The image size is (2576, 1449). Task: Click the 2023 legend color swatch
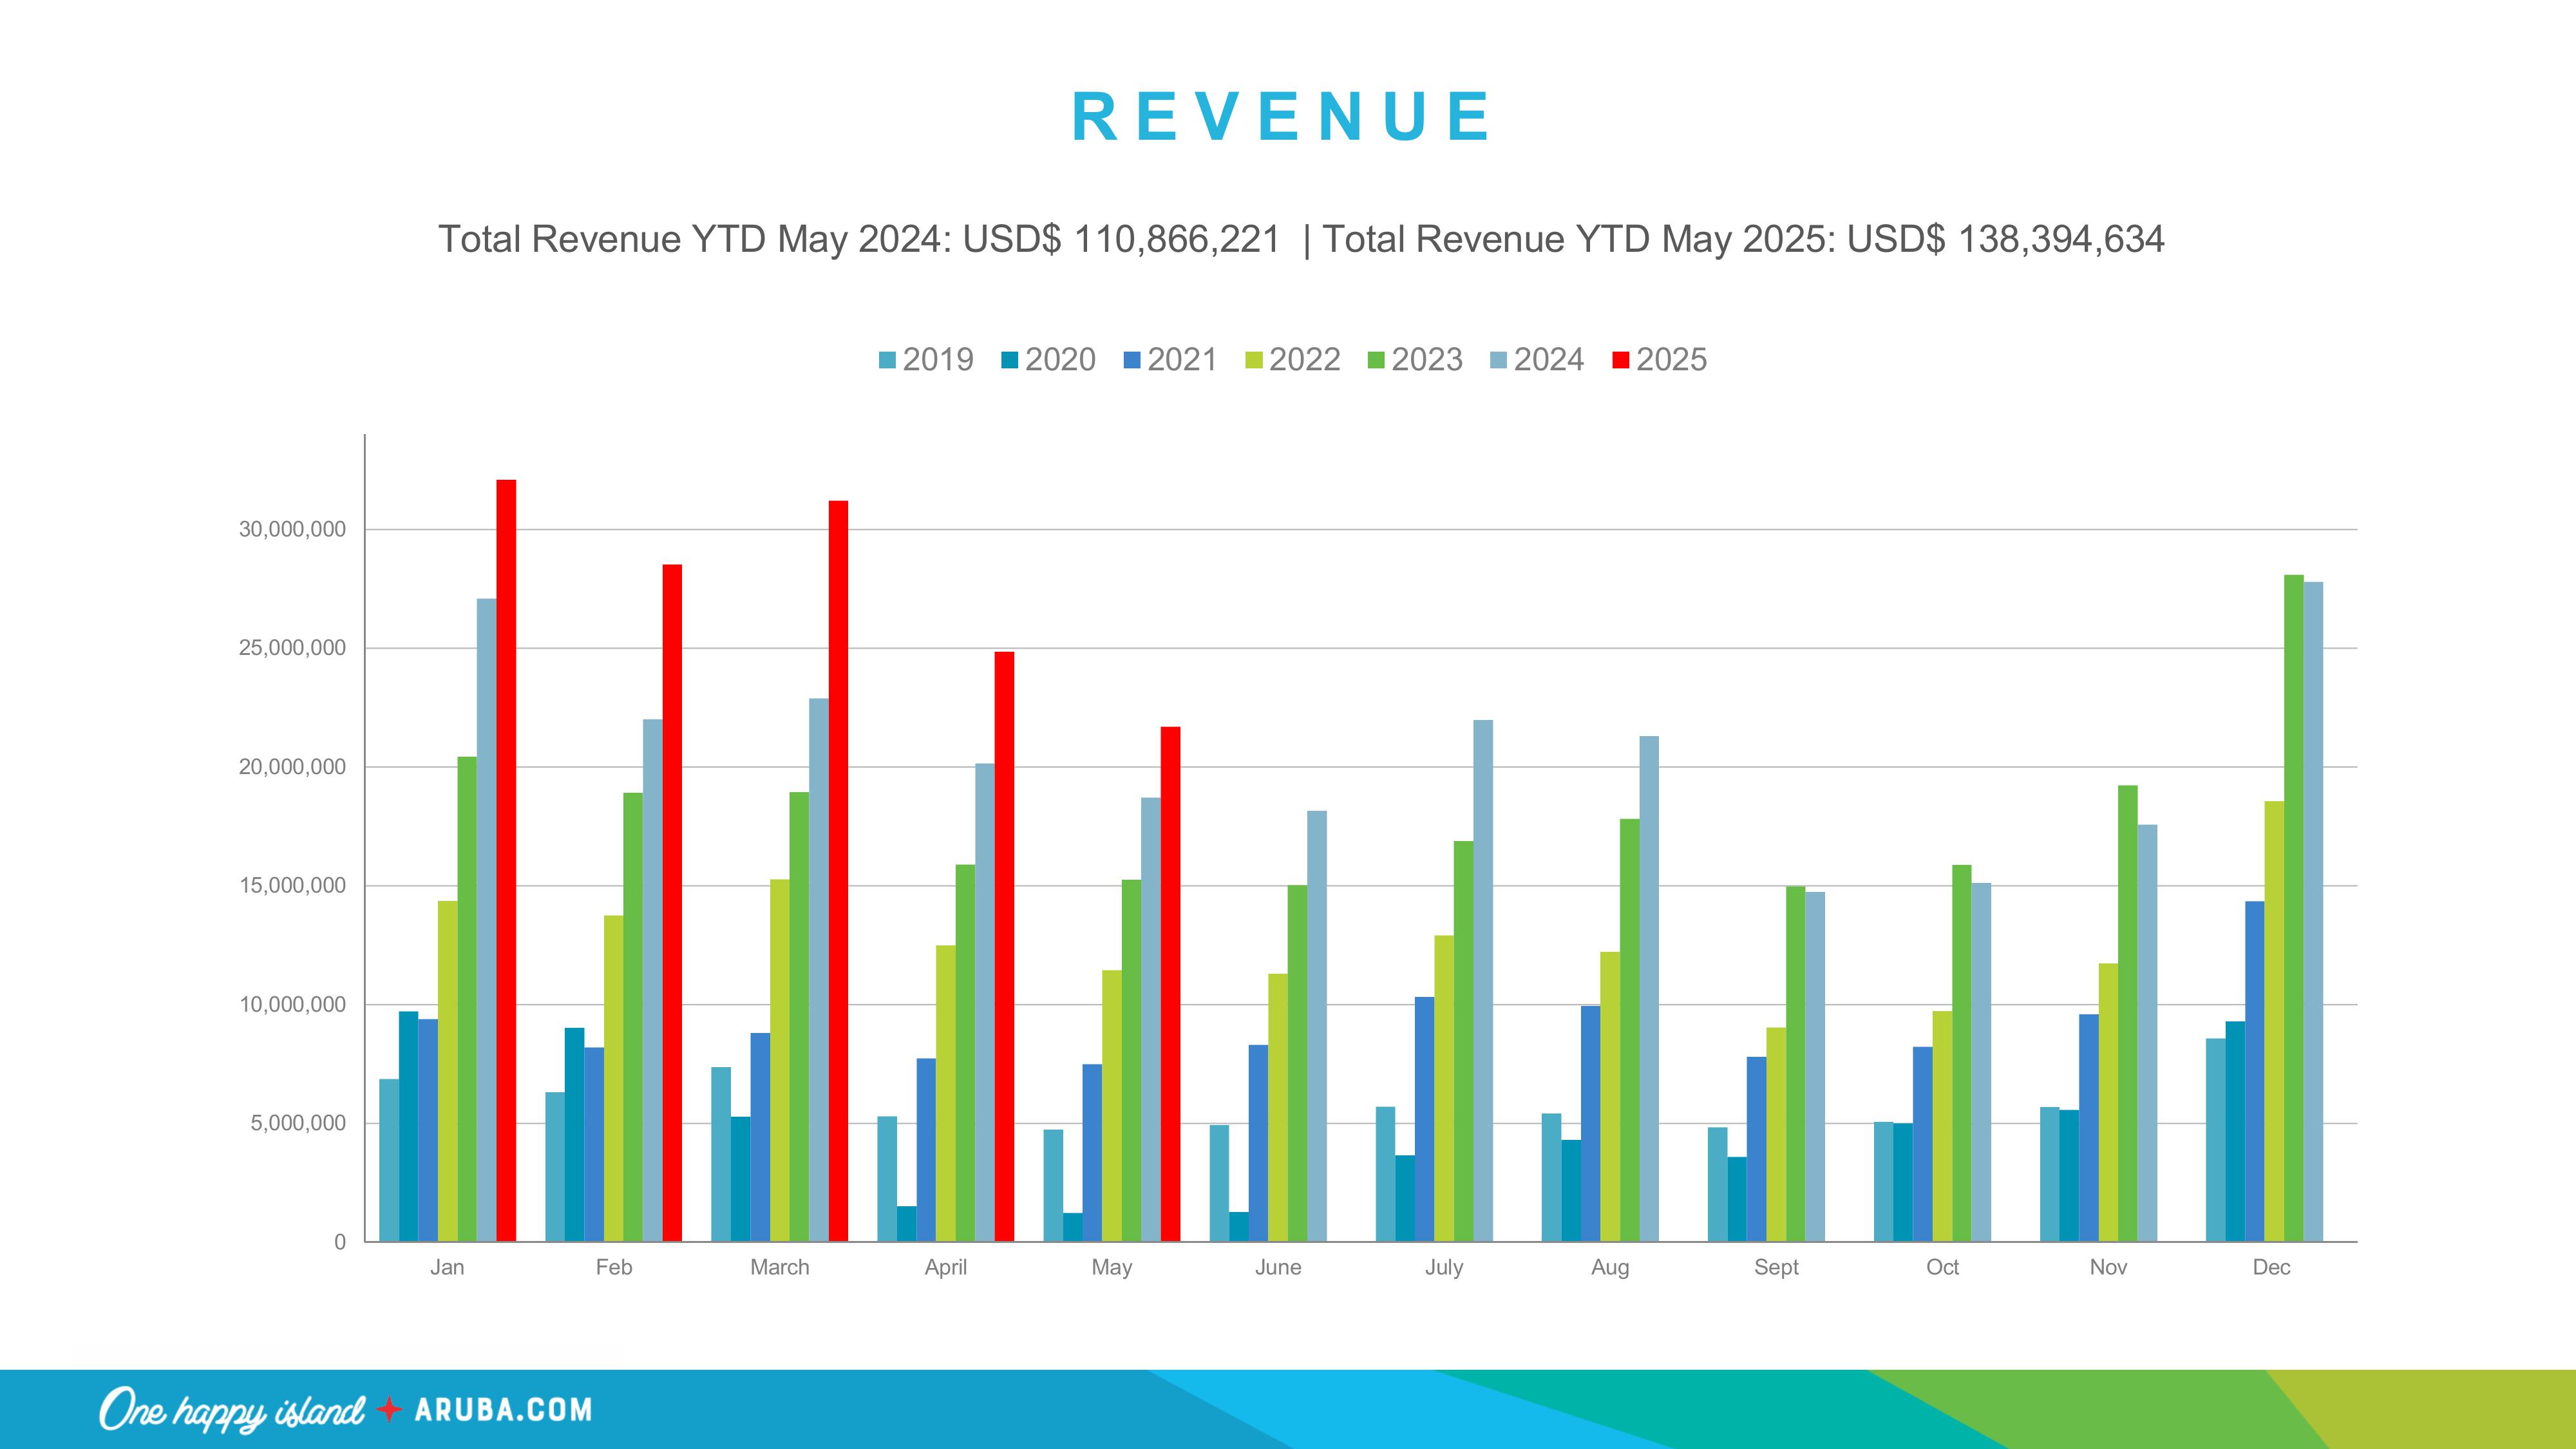[1376, 360]
